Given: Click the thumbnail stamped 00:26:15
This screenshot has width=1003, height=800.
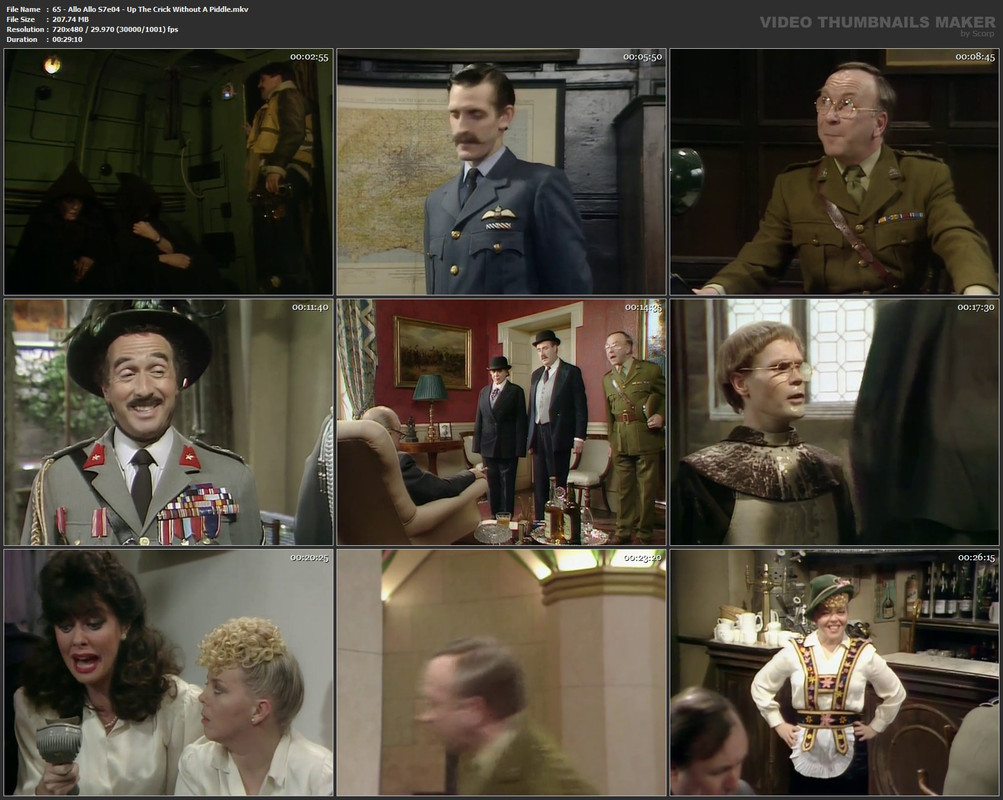Looking at the screenshot, I should tap(834, 673).
